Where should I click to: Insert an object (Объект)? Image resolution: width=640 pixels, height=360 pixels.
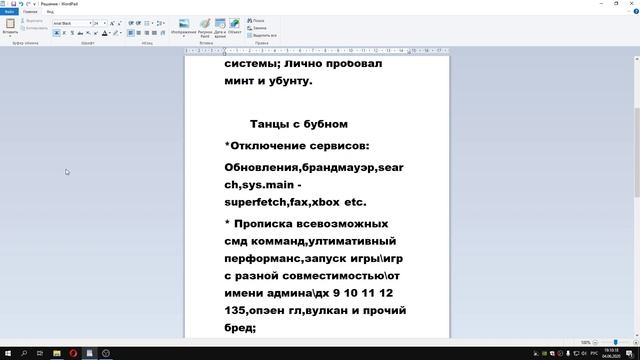click(x=234, y=26)
